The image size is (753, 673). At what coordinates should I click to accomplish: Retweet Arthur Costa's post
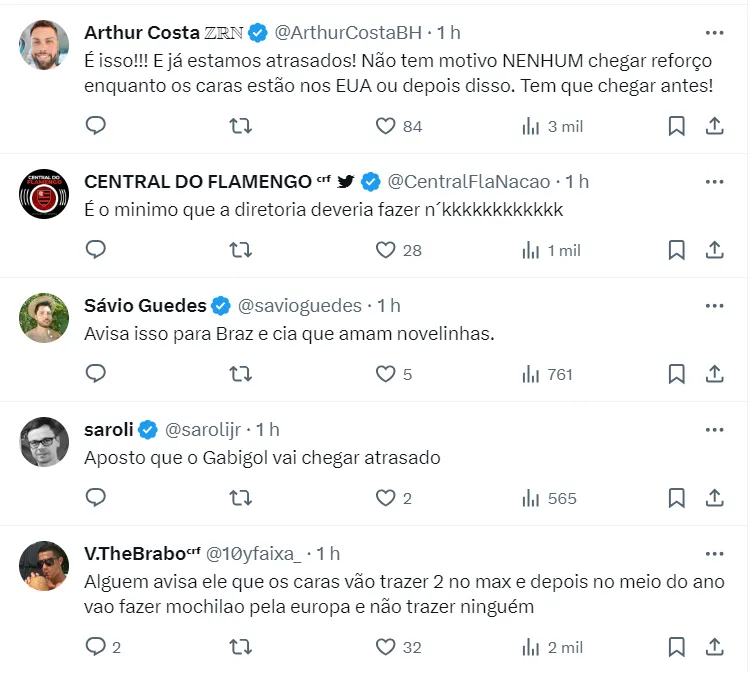(241, 126)
